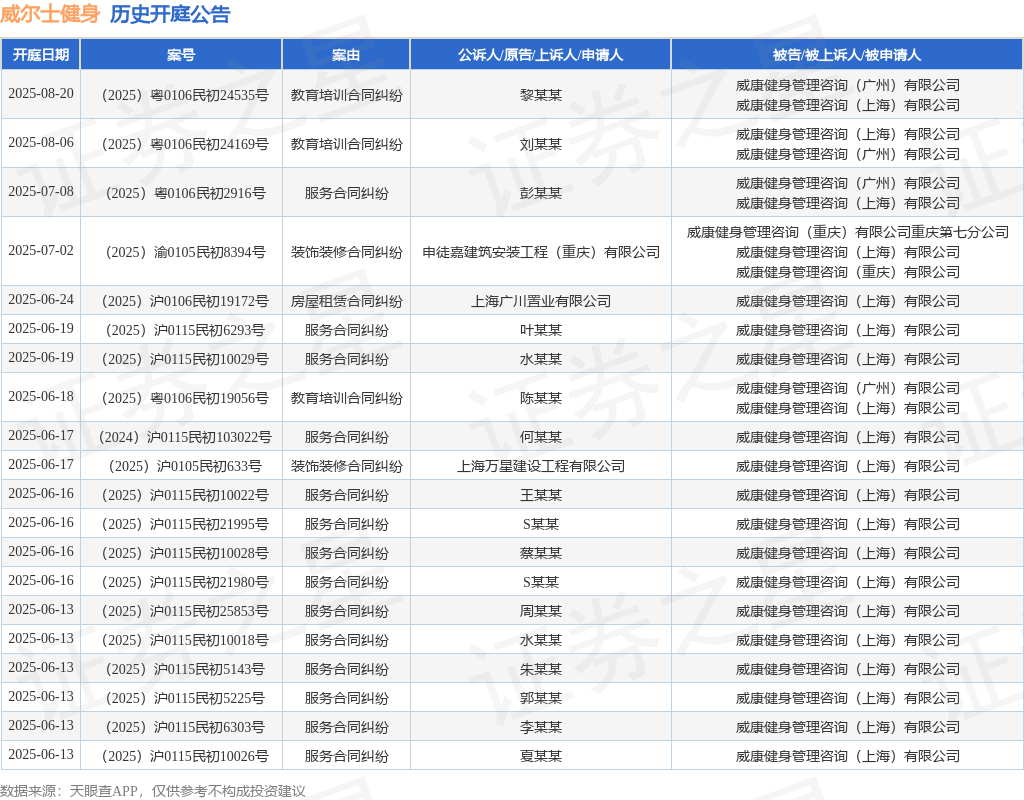Click plaintiff 何某某
The height and width of the screenshot is (800, 1024).
(541, 438)
